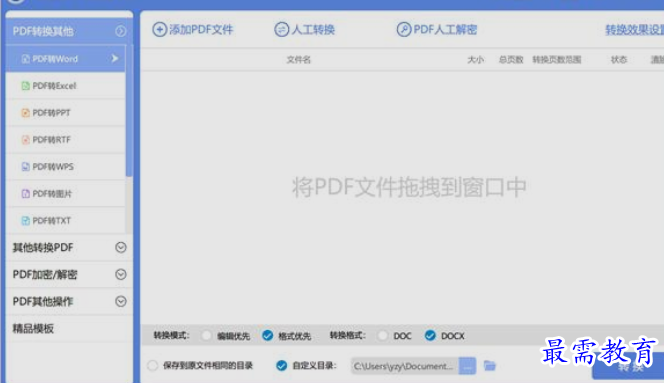Click the red PDF转RTF icon
664x383 pixels.
click(26, 140)
